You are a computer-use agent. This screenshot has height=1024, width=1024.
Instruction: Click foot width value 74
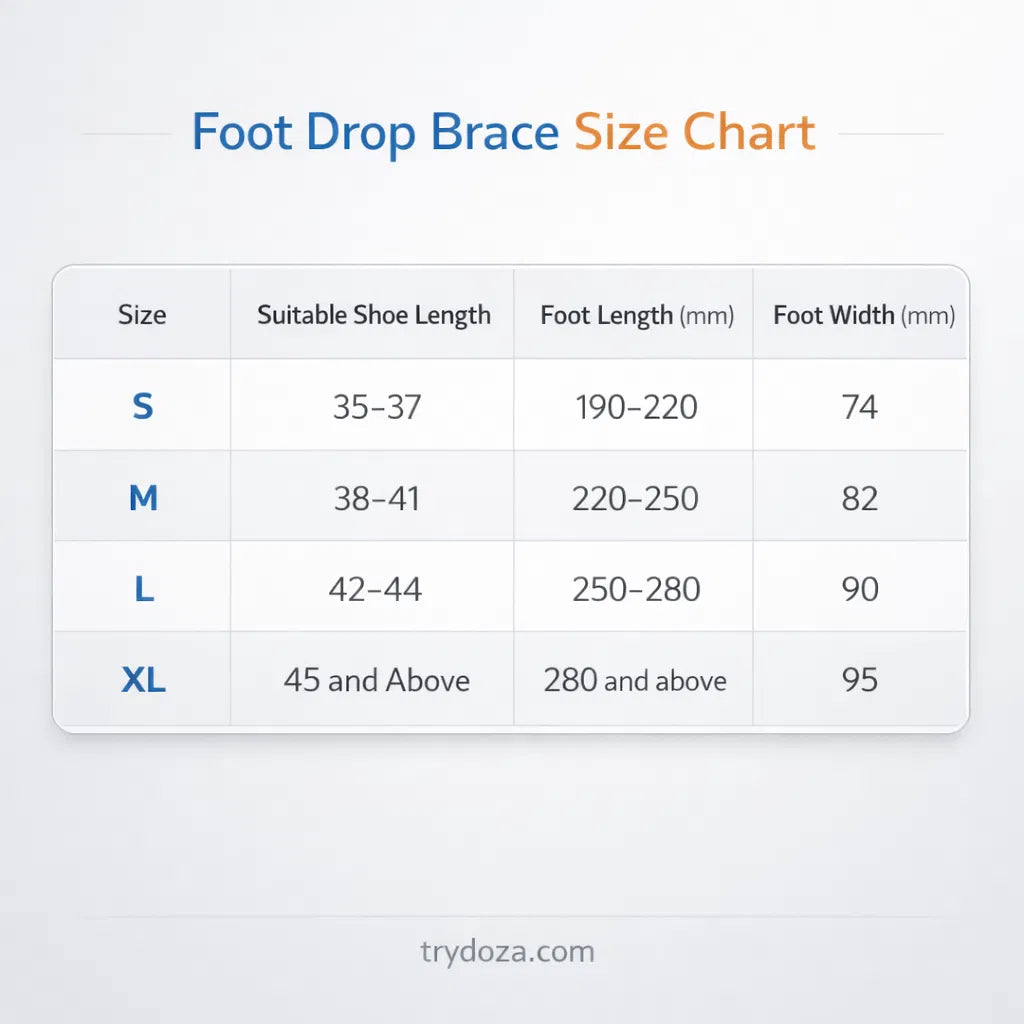point(859,407)
